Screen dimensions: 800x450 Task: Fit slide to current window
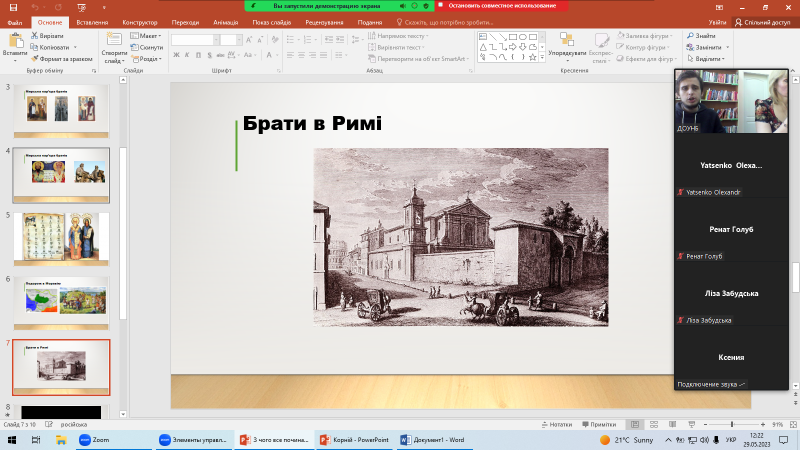click(x=793, y=424)
